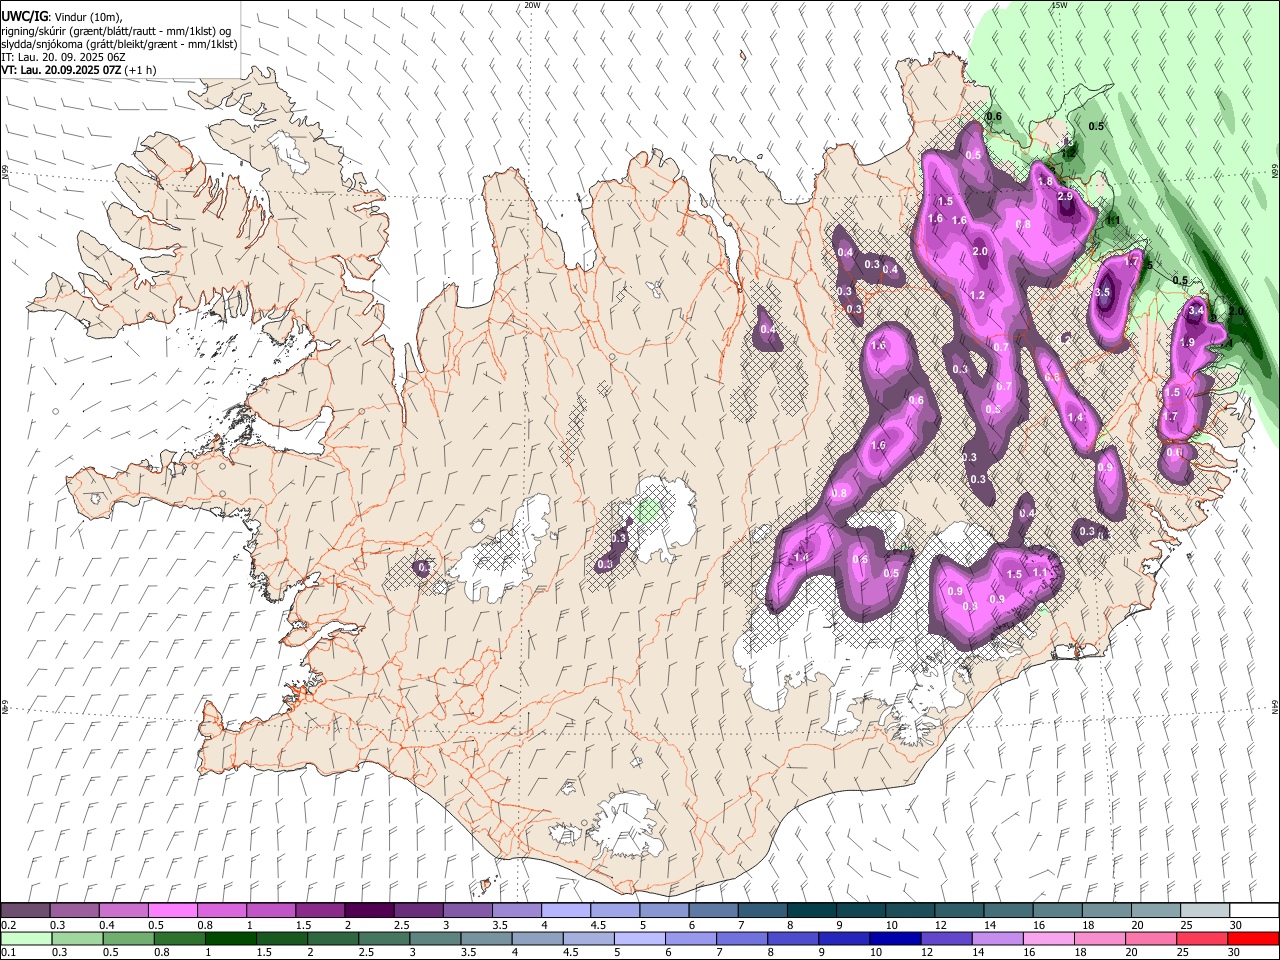Click the lavender snow legend swatch labeled 4

(566, 911)
